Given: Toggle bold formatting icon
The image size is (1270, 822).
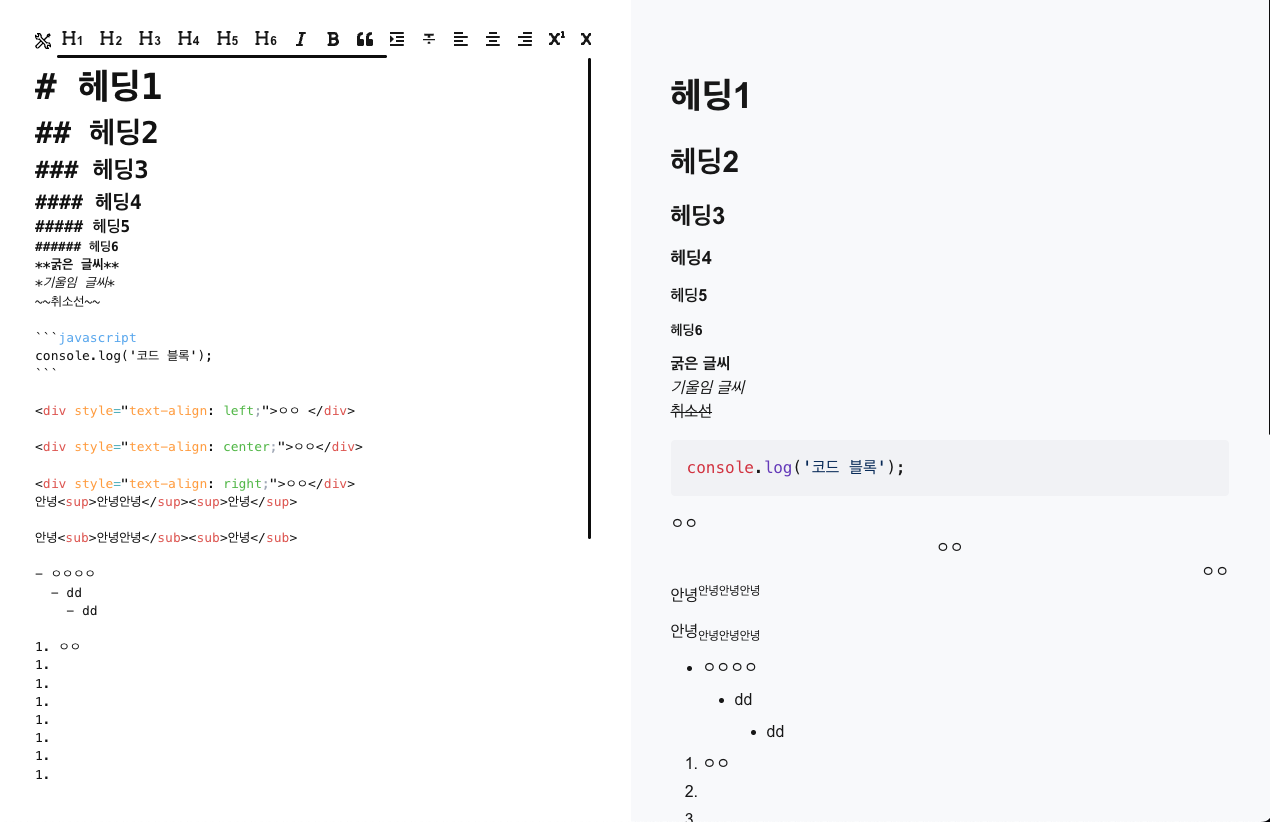Looking at the screenshot, I should tap(333, 39).
